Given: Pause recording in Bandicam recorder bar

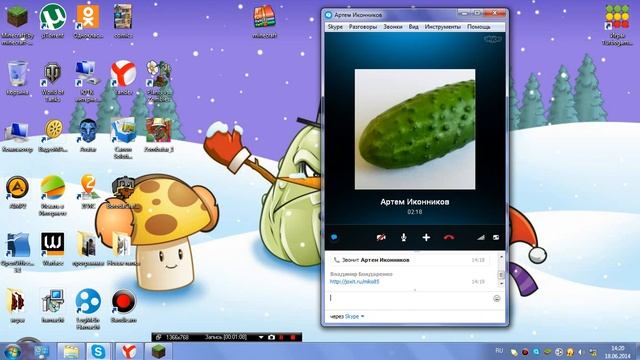Looking at the screenshot, I should pyautogui.click(x=282, y=338).
